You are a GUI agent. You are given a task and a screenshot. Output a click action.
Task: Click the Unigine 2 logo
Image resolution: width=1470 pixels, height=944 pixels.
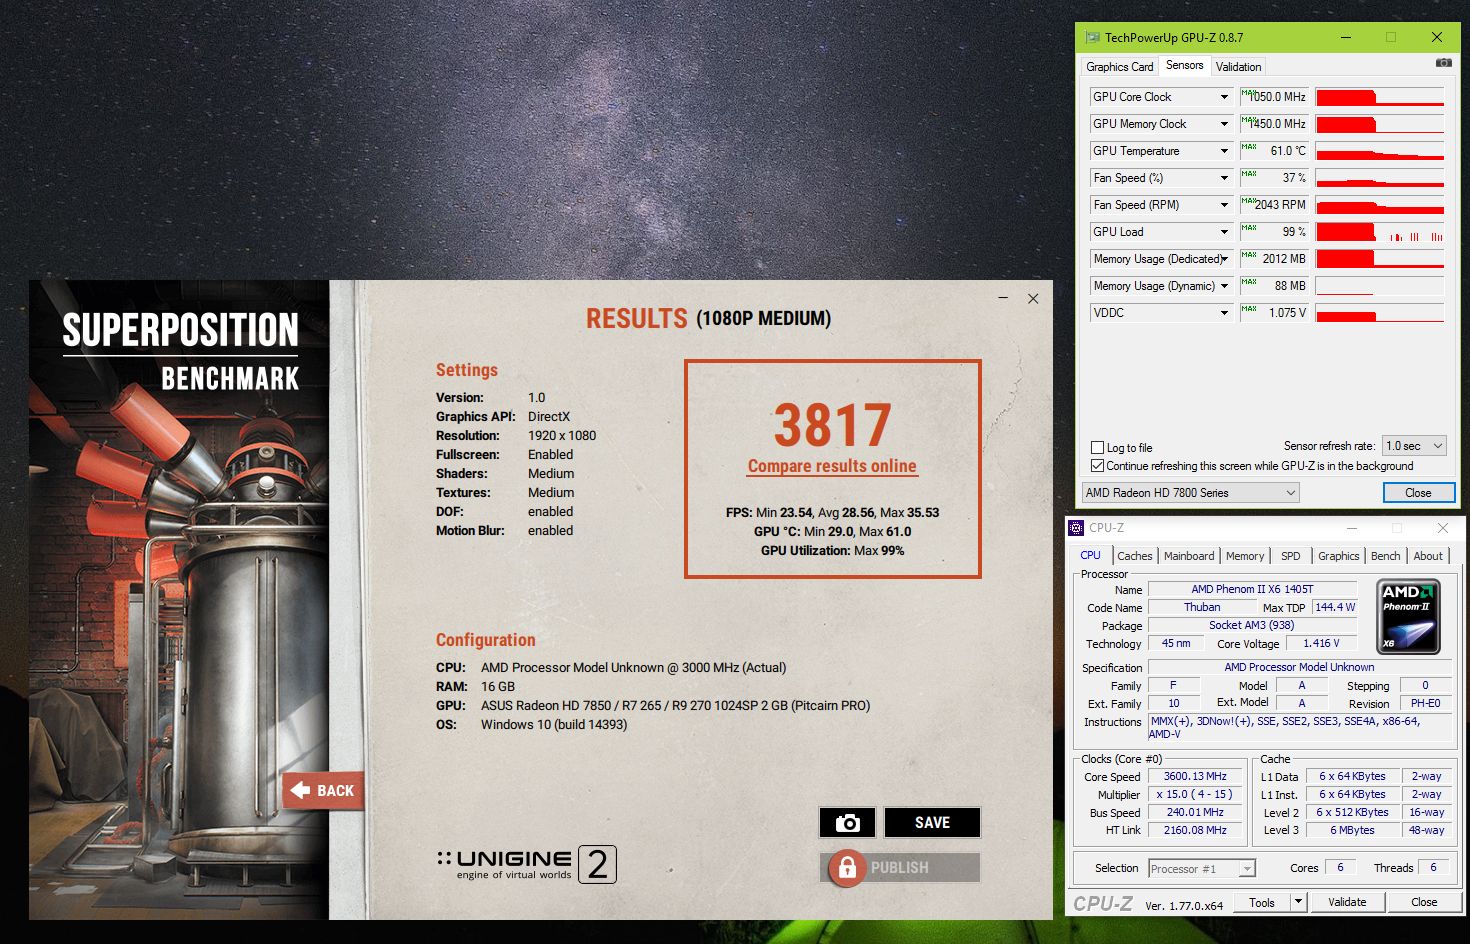pyautogui.click(x=527, y=864)
